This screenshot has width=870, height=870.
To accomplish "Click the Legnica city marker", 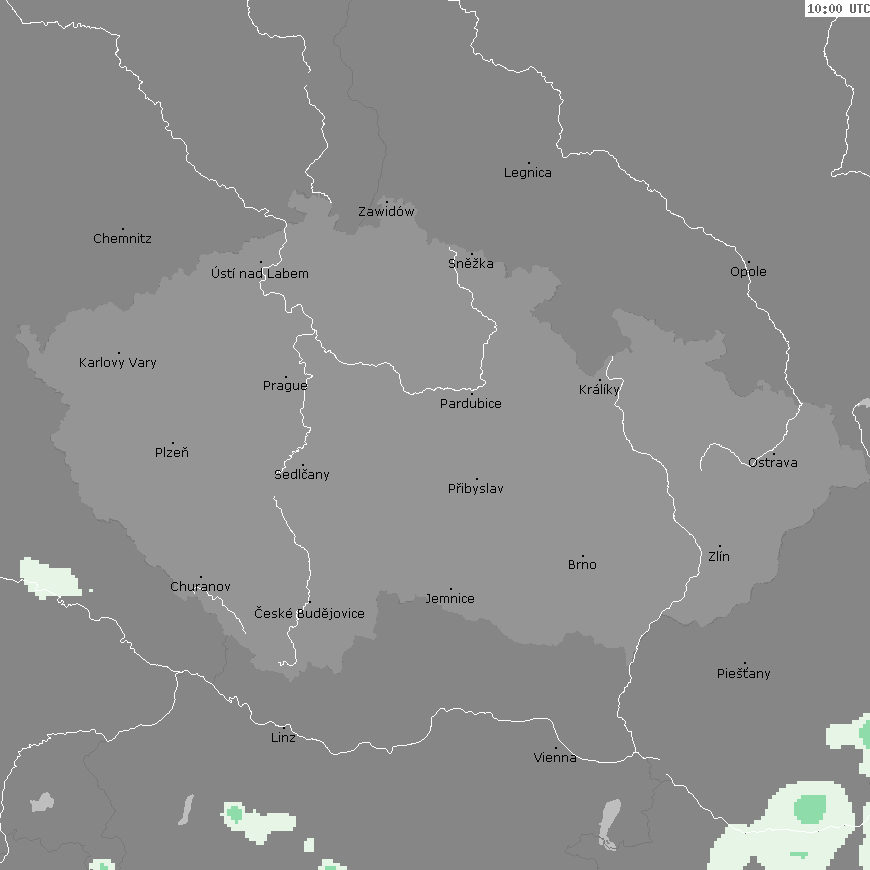I will click(528, 163).
